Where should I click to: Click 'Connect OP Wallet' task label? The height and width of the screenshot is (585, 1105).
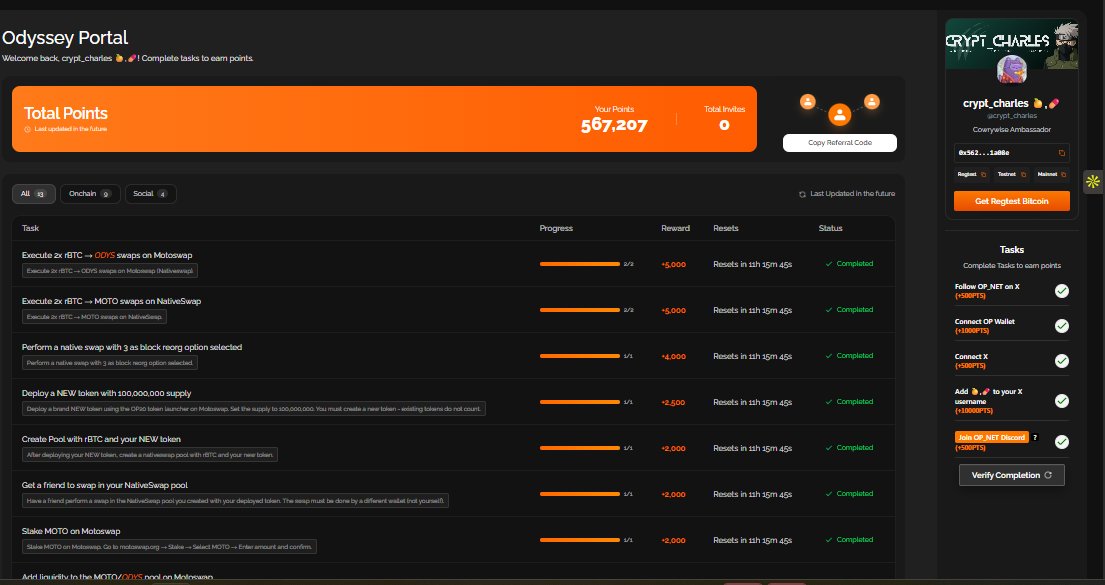tap(984, 321)
